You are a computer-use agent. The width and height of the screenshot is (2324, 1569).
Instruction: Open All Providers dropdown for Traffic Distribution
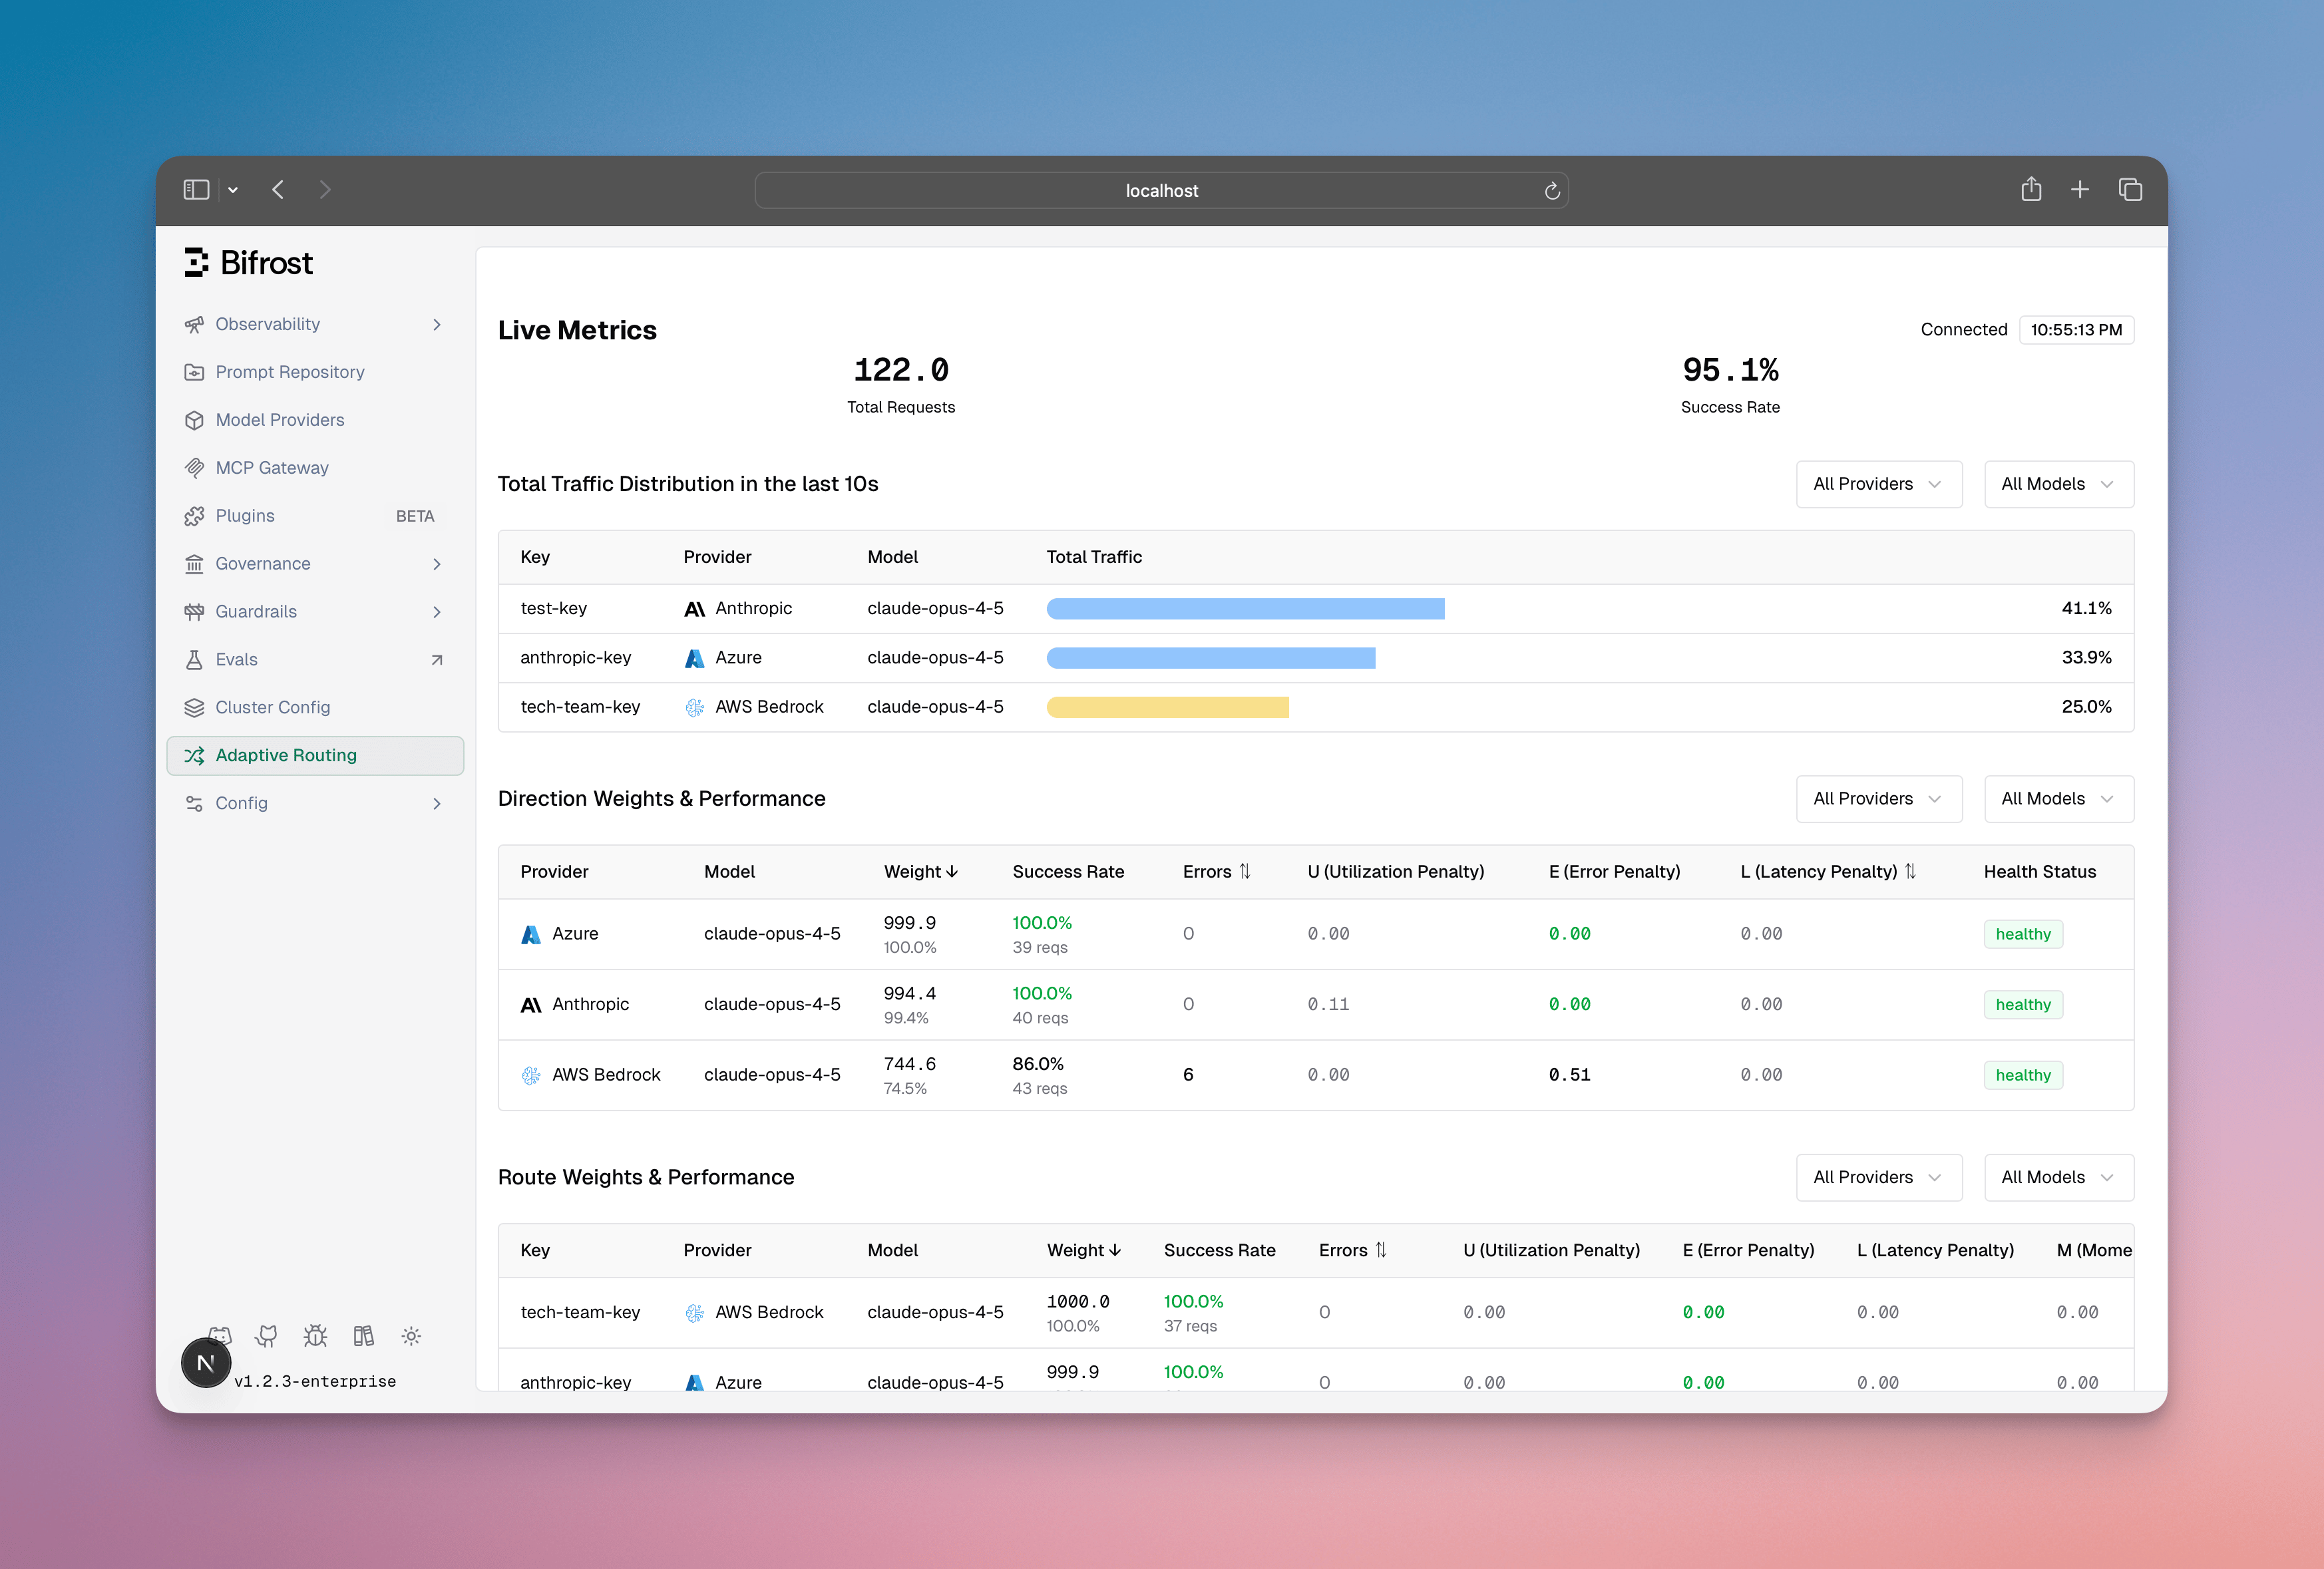1879,484
